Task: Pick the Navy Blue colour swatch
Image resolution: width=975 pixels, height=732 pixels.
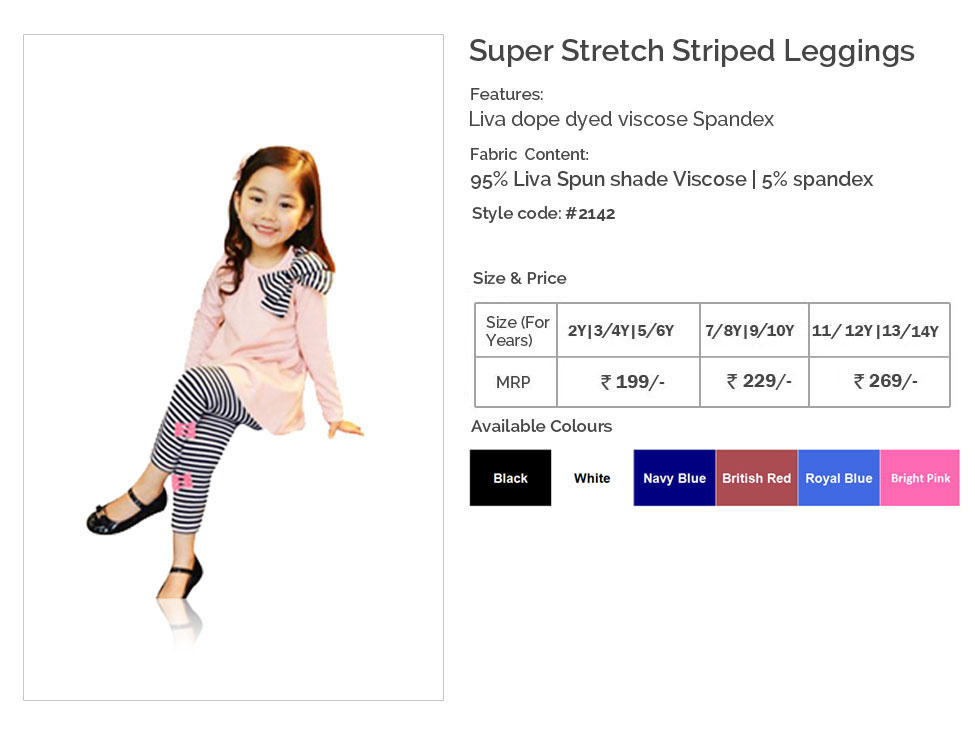Action: pos(674,478)
